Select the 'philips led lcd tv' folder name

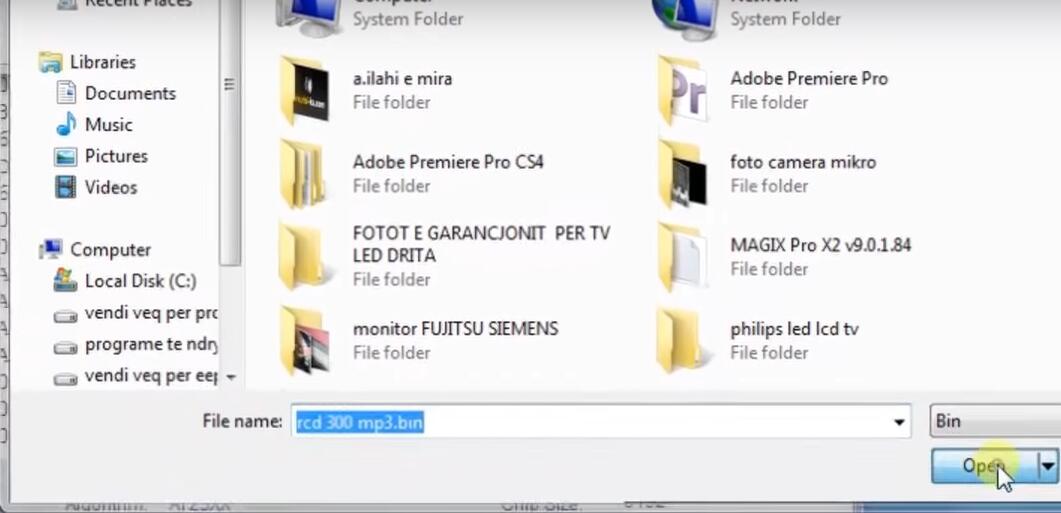(794, 329)
